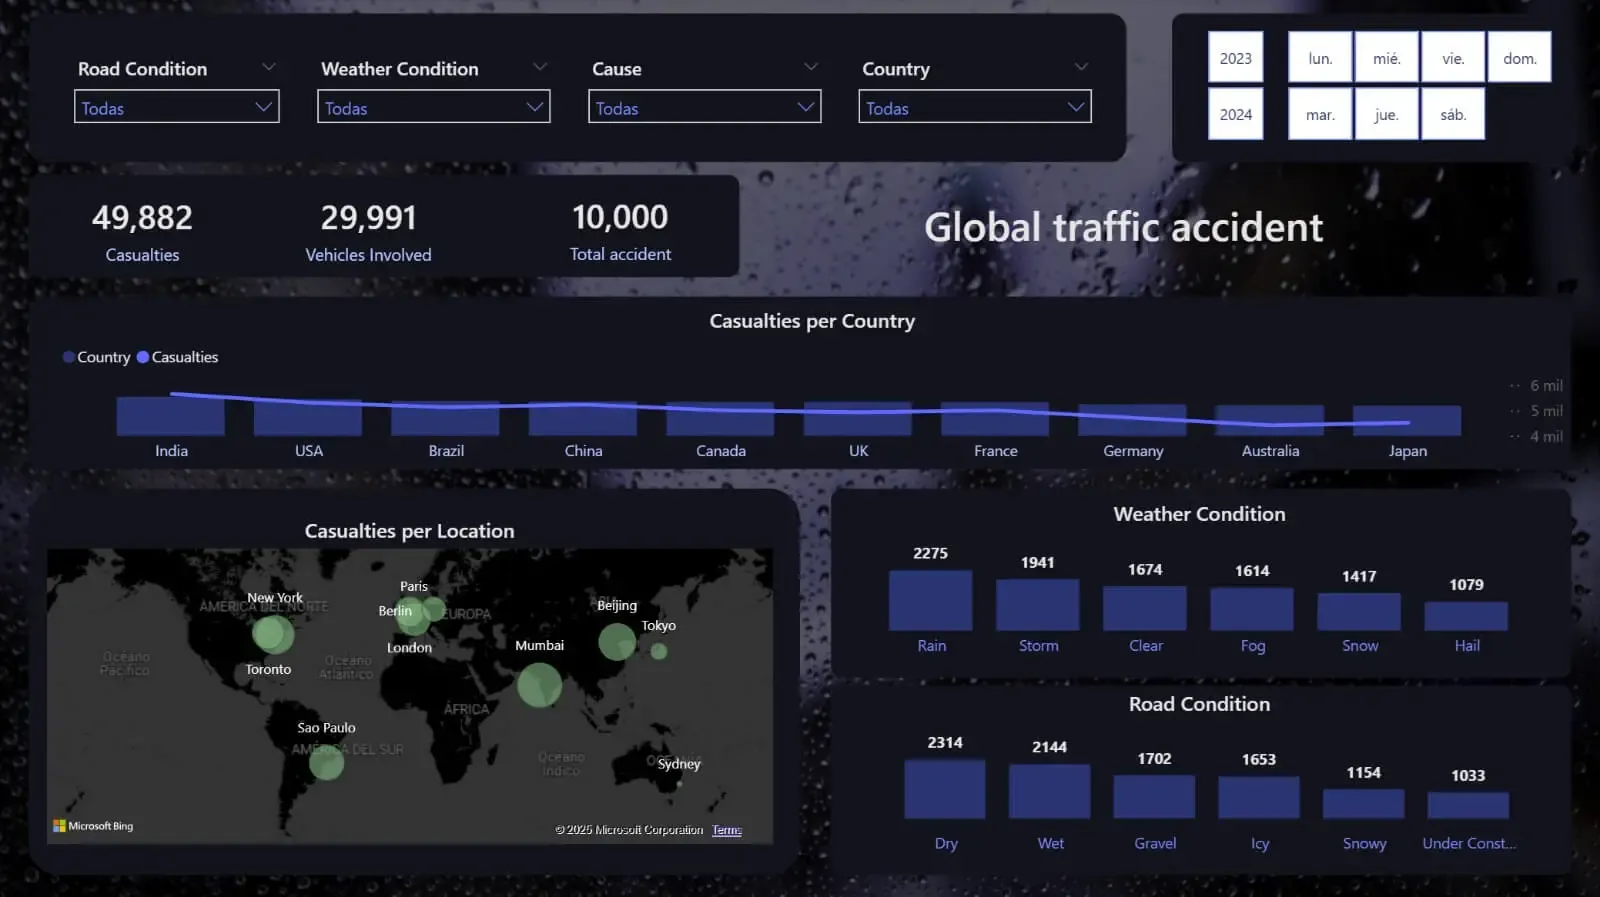Open the map Terms link
This screenshot has height=897, width=1600.
(x=727, y=830)
